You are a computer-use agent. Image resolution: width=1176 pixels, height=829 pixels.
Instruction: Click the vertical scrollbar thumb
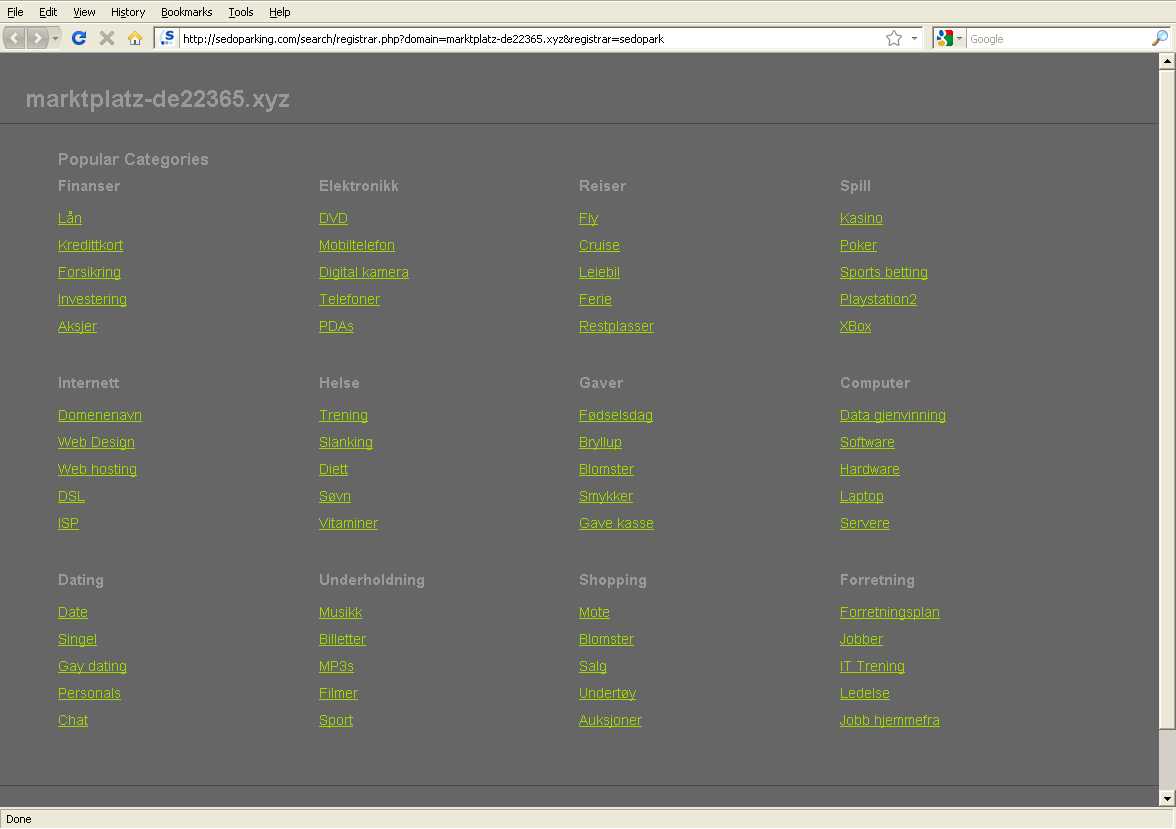[1166, 398]
